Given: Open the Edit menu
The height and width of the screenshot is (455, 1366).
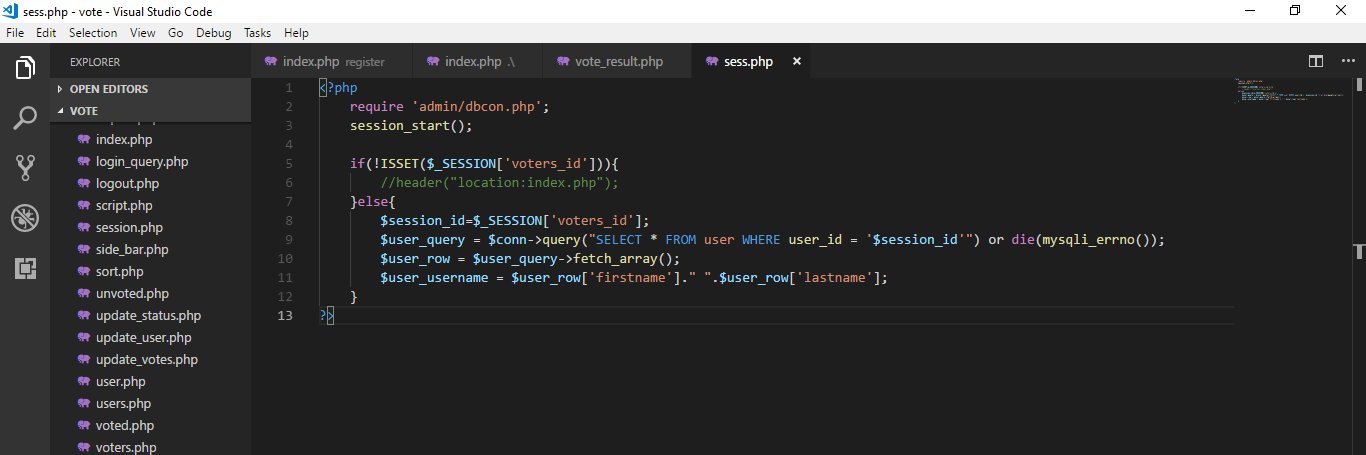Looking at the screenshot, I should coord(46,33).
